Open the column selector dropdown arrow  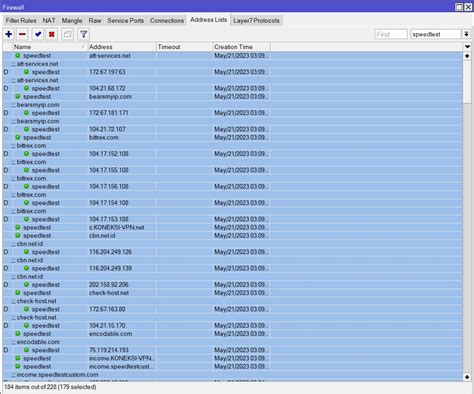(467, 47)
